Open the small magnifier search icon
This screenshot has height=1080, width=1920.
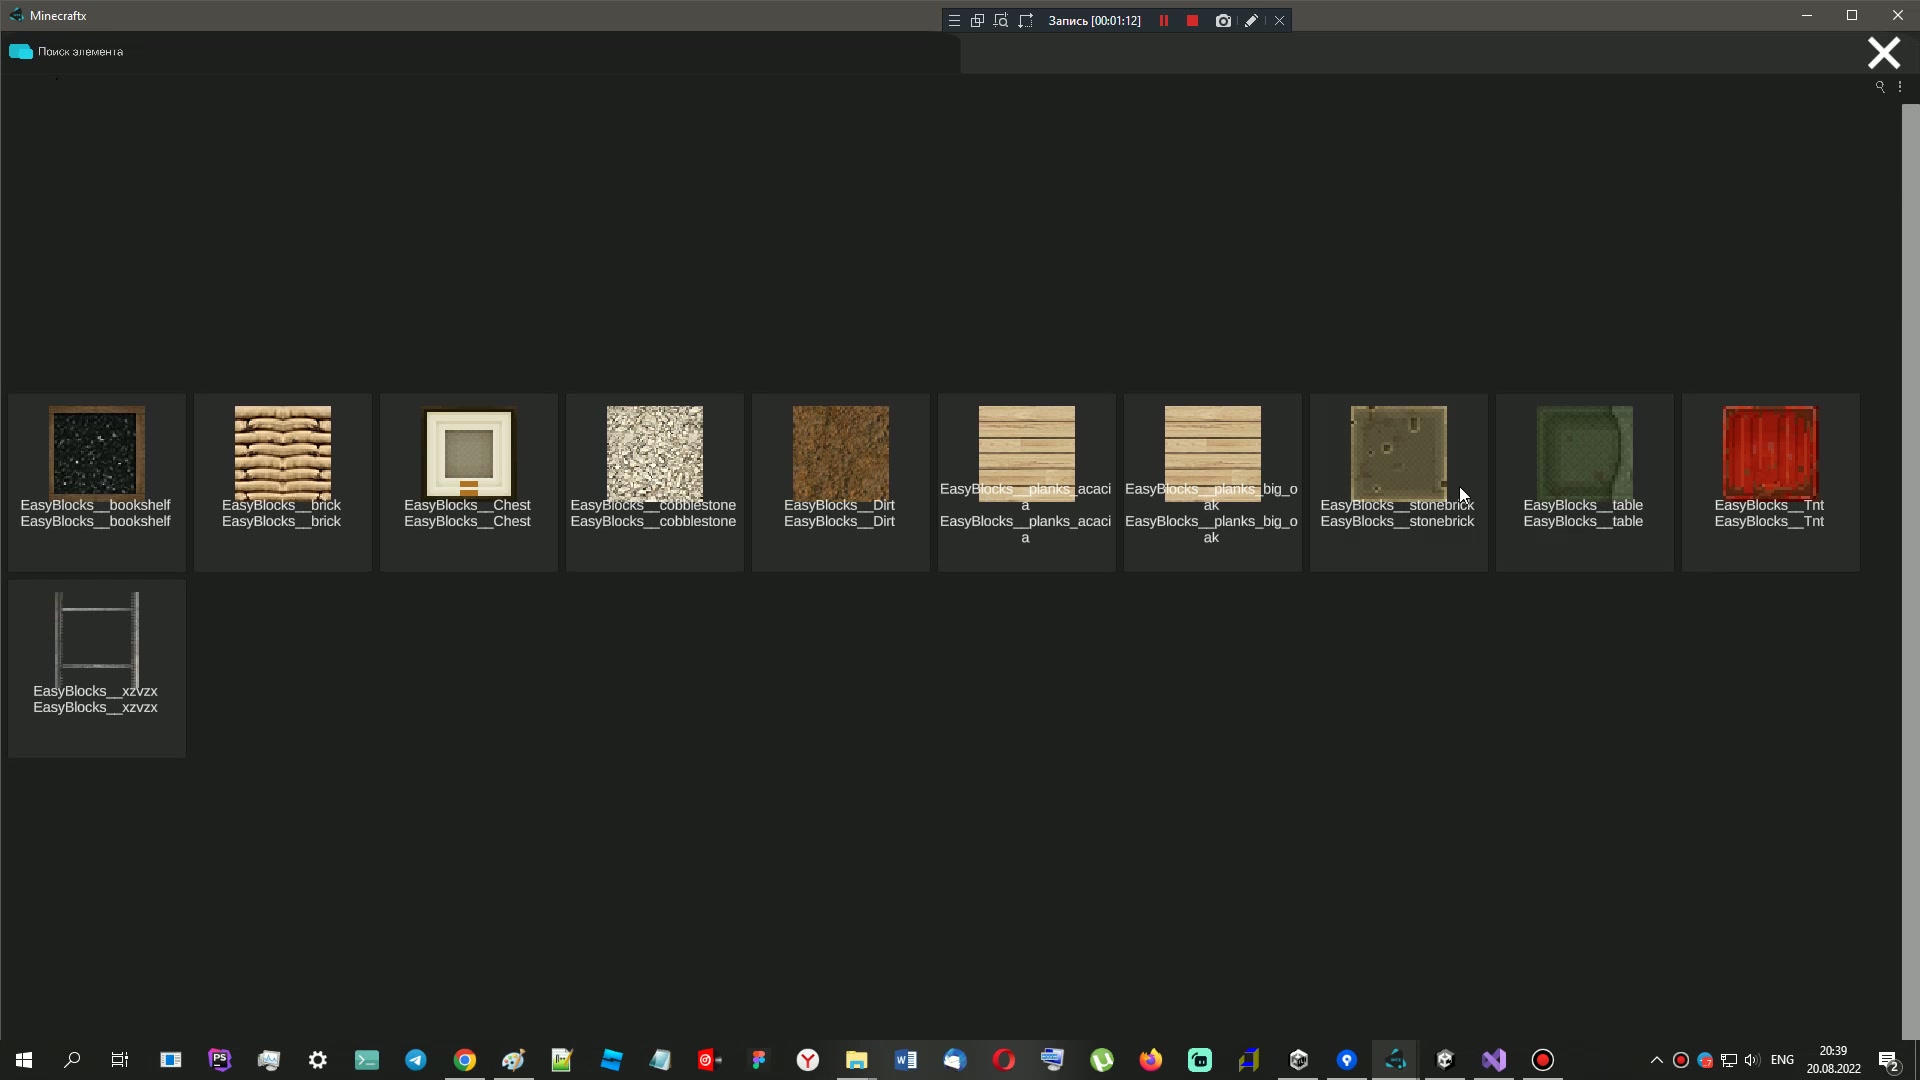pos(1880,87)
